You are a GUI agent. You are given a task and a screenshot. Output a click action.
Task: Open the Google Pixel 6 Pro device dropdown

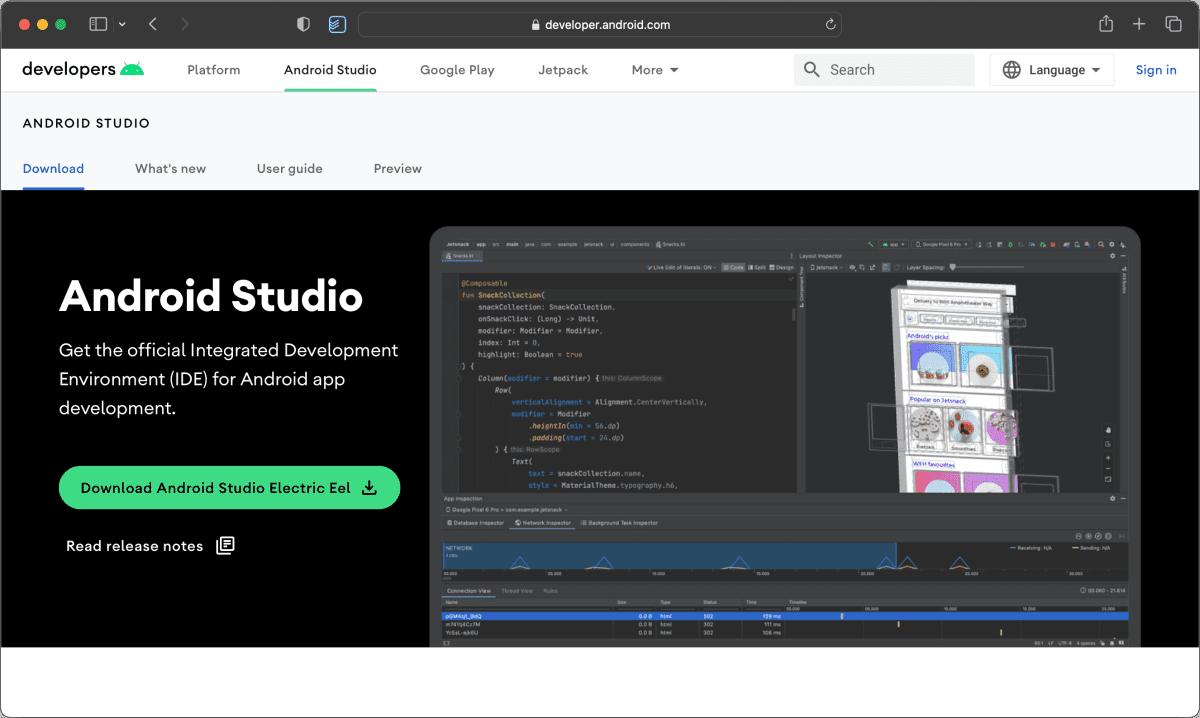(942, 243)
